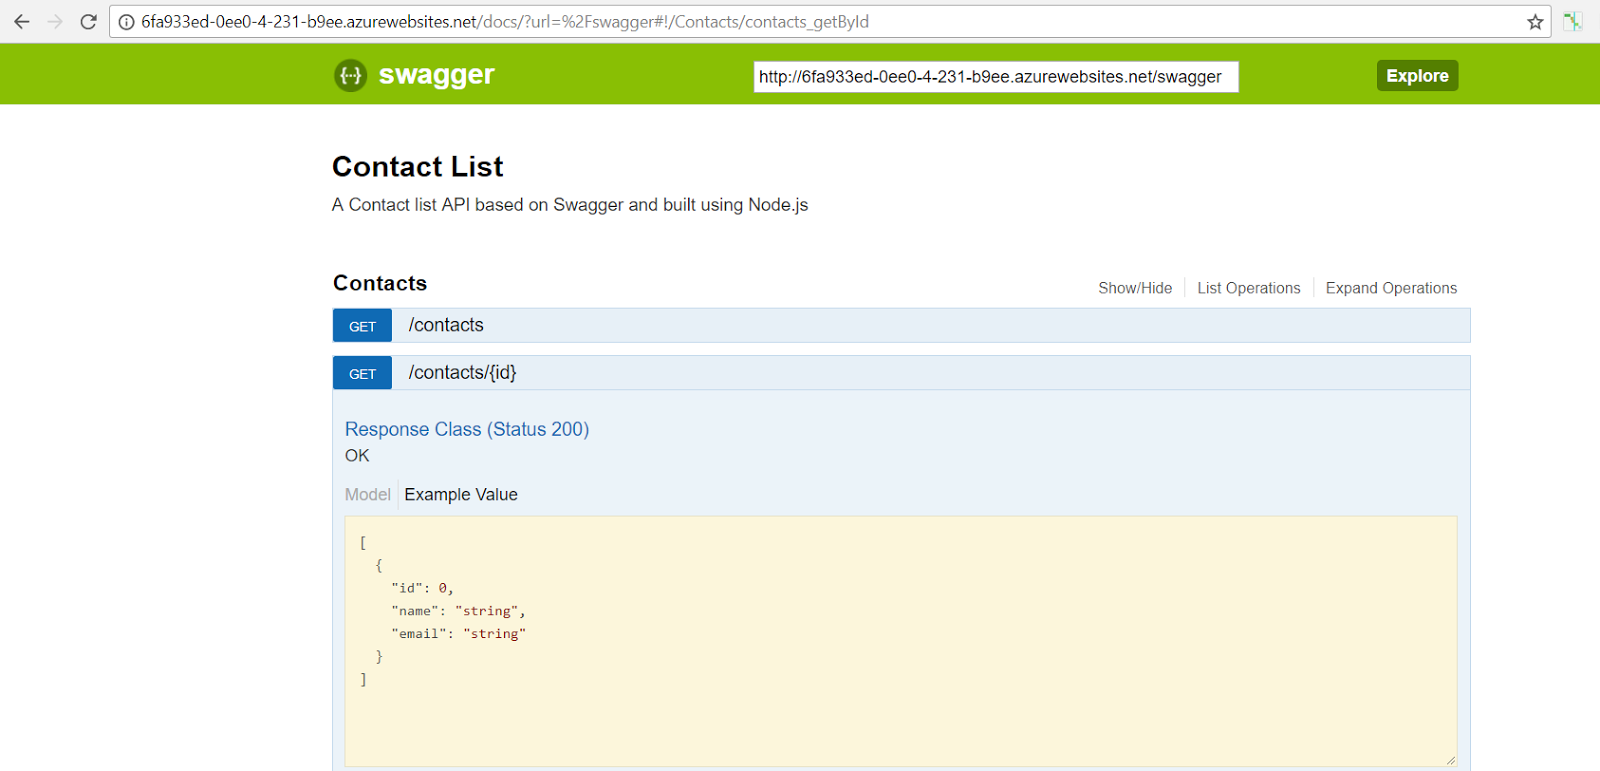
Task: Select the Example Value tab
Action: (x=461, y=495)
